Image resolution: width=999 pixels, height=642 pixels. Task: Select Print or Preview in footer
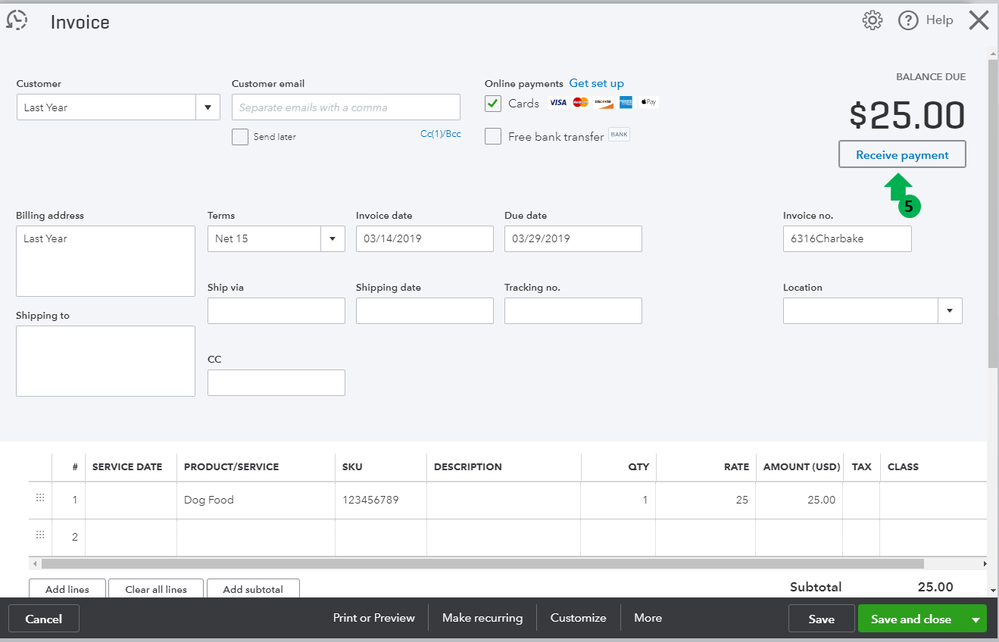(x=374, y=618)
